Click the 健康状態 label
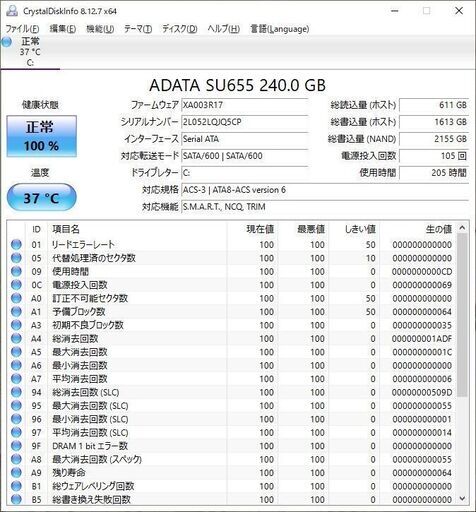This screenshot has width=476, height=512. coord(40,105)
